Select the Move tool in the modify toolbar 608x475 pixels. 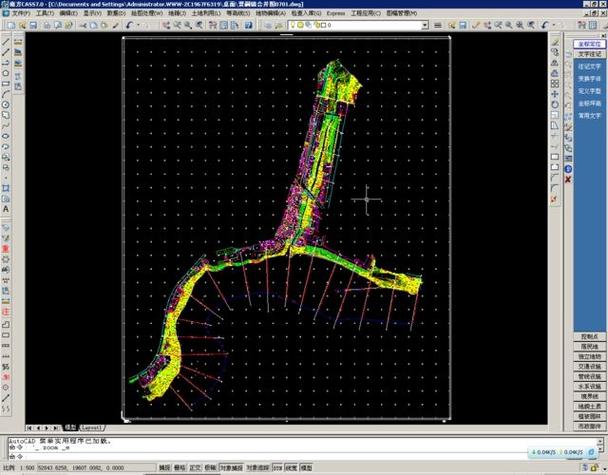pyautogui.click(x=555, y=94)
